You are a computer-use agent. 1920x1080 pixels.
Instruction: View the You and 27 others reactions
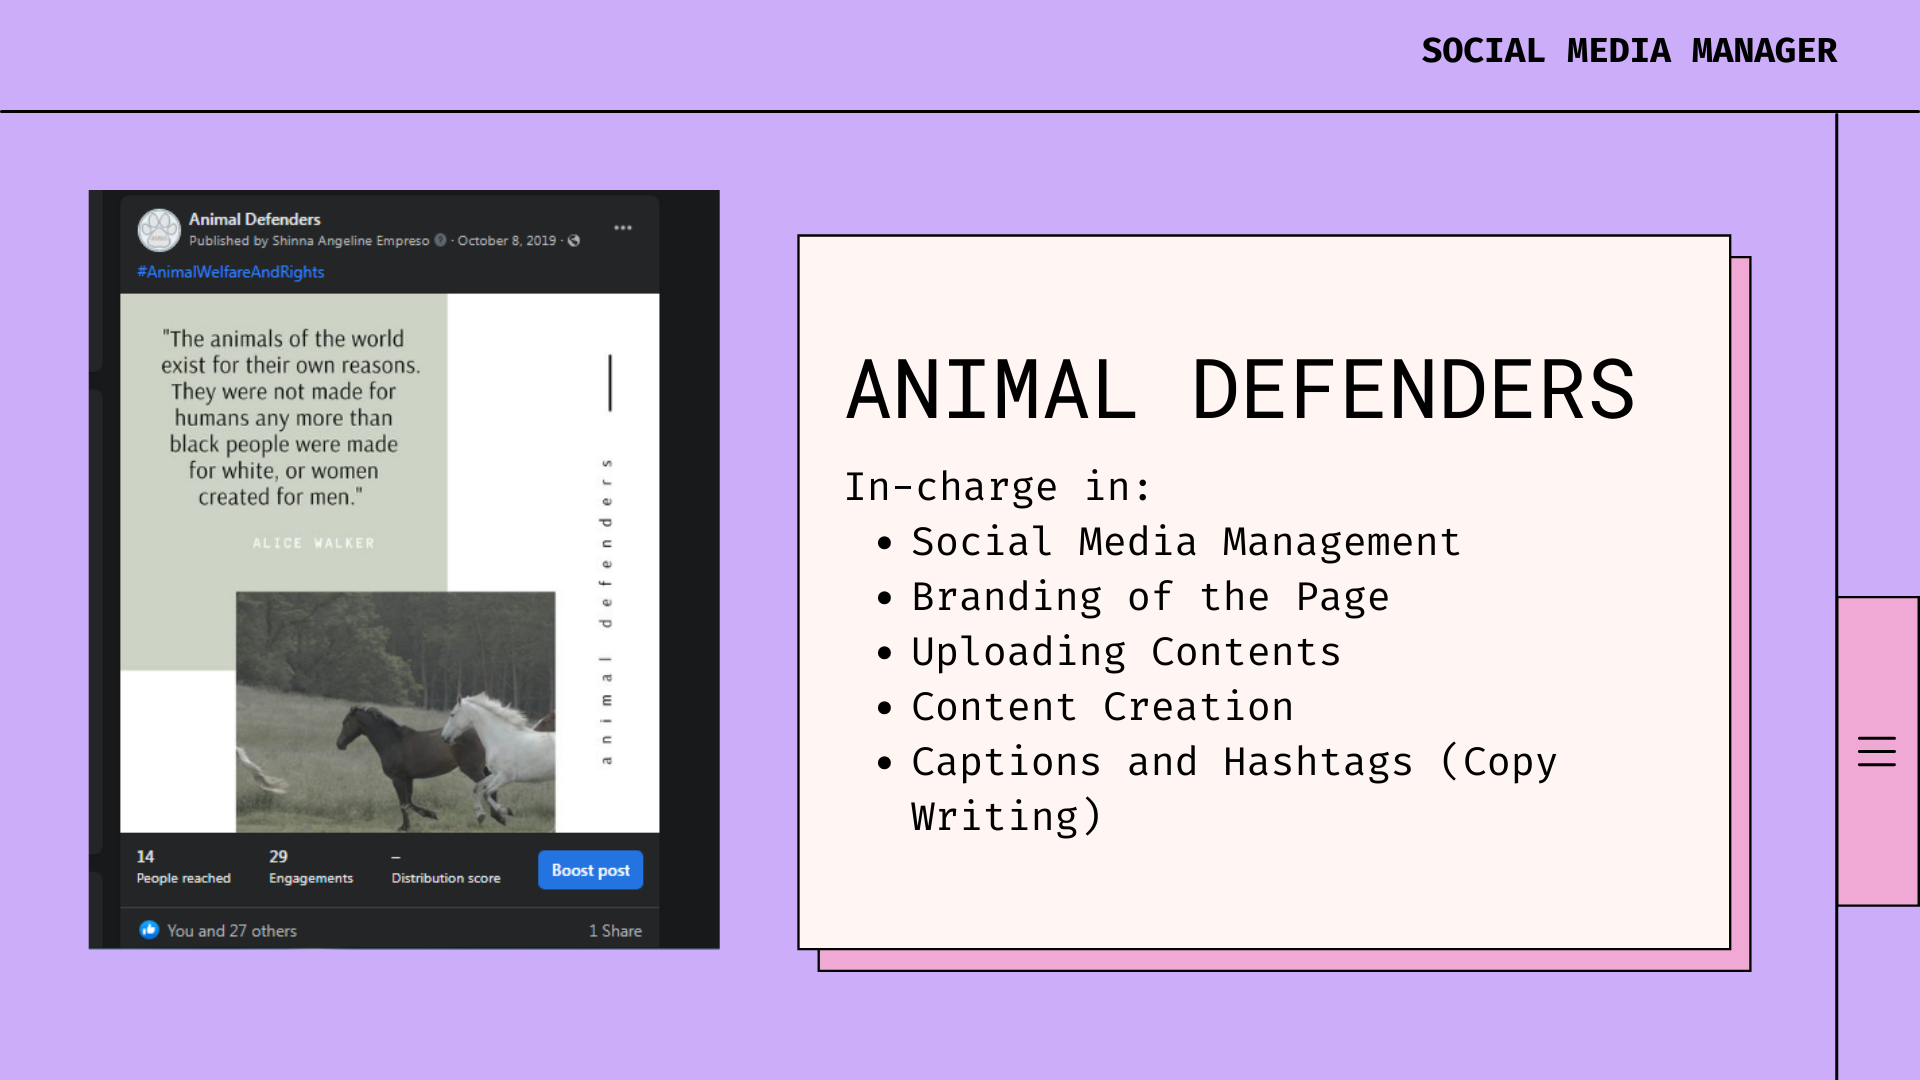[232, 931]
